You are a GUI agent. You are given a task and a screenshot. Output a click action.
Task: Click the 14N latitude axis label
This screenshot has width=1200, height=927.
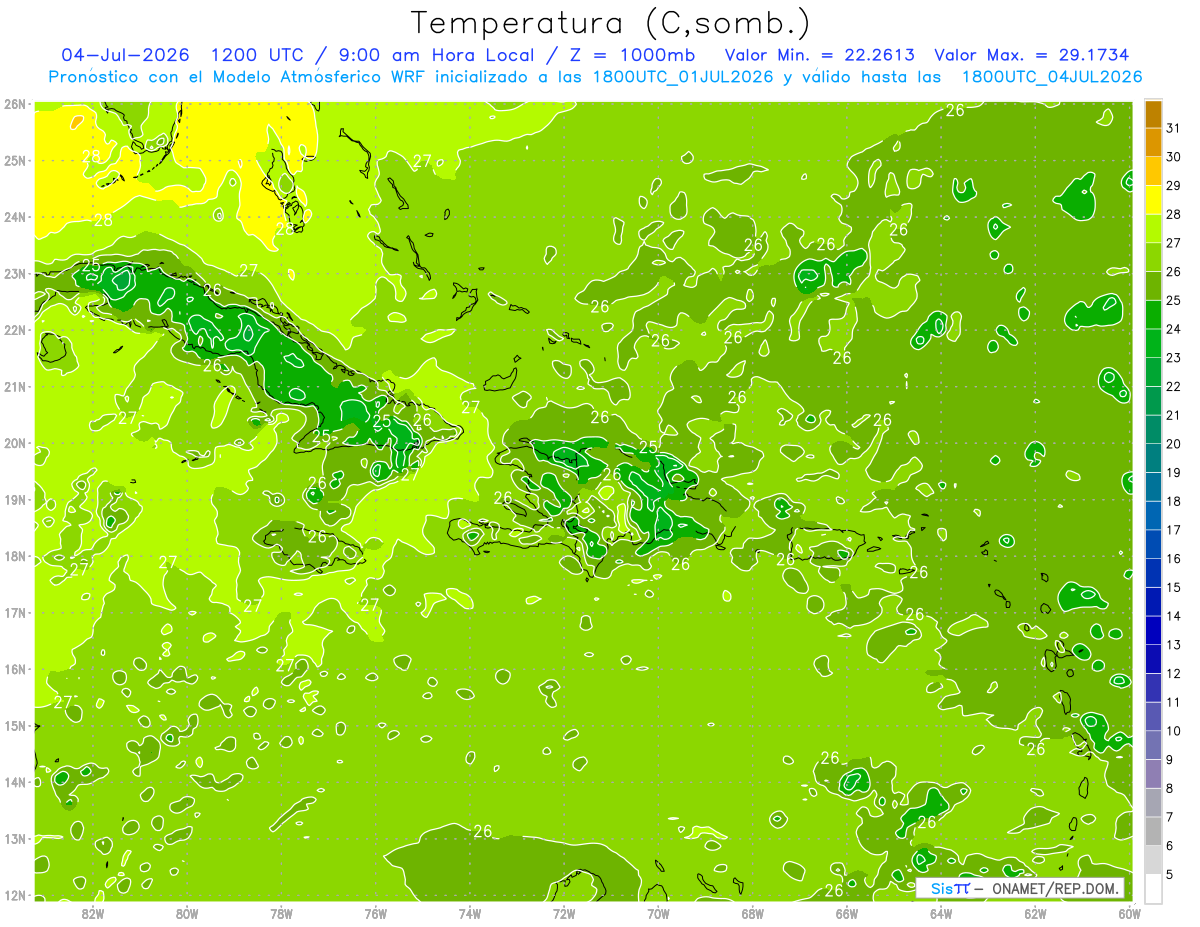tap(15, 782)
